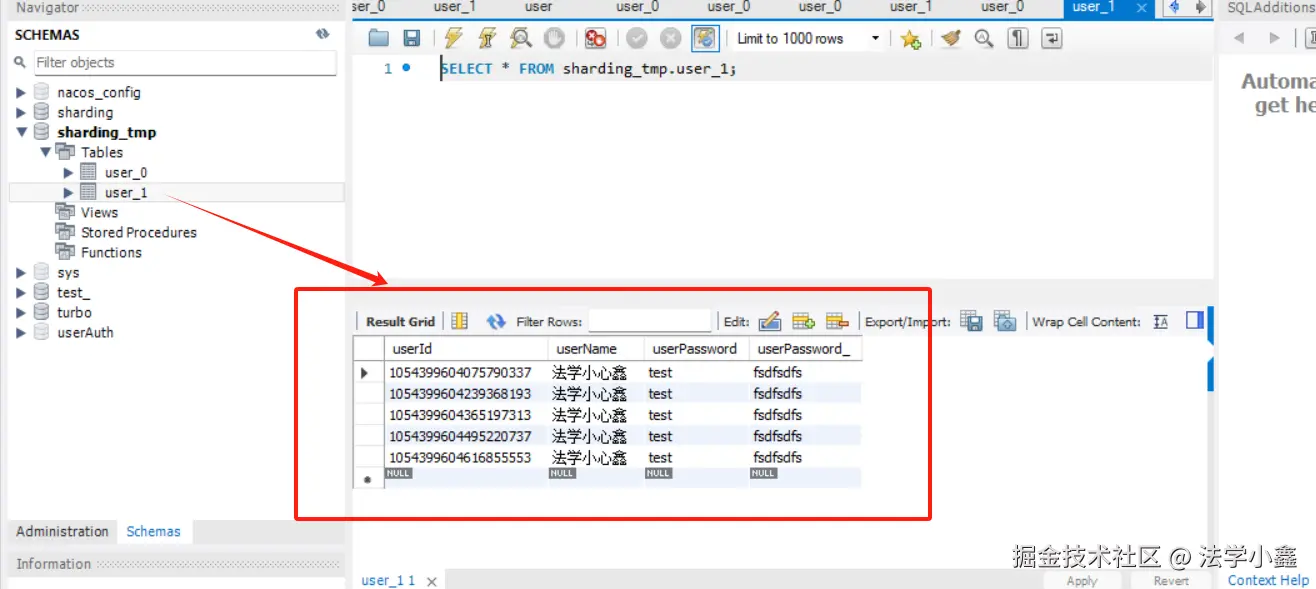Expand the sharding schema arrow

click(21, 112)
